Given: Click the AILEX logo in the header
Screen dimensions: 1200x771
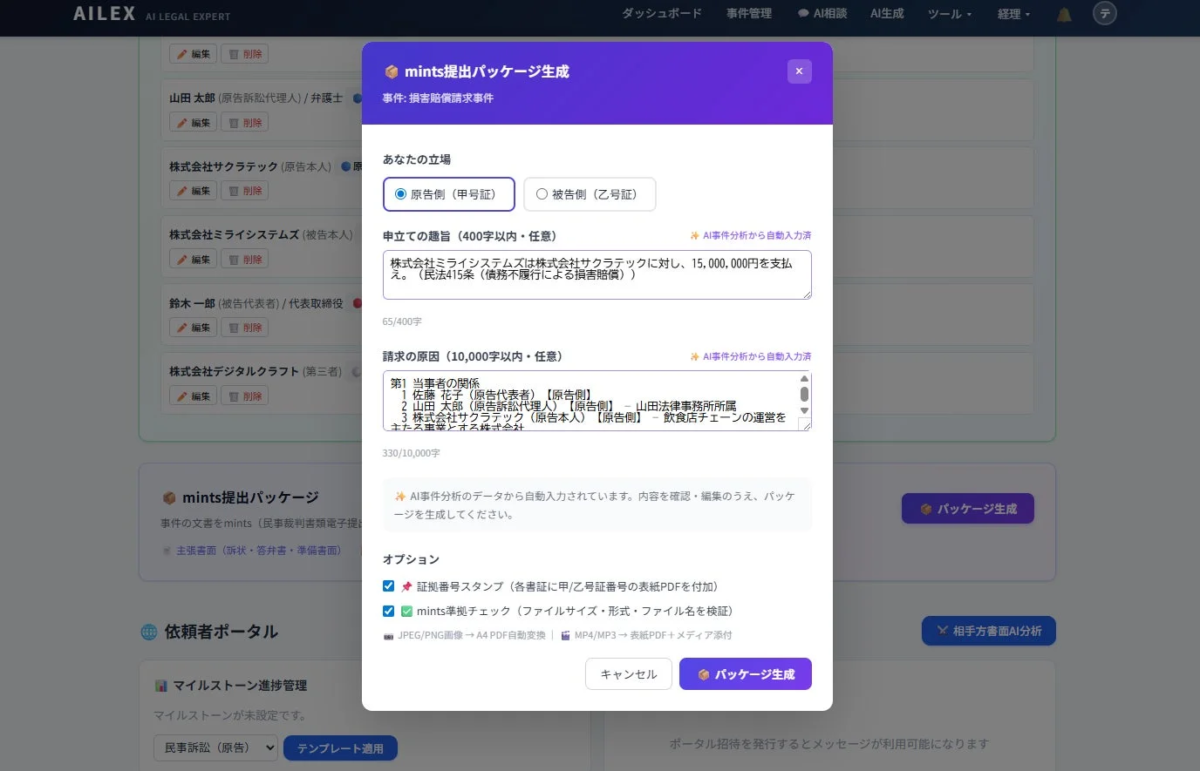Looking at the screenshot, I should click(x=103, y=14).
